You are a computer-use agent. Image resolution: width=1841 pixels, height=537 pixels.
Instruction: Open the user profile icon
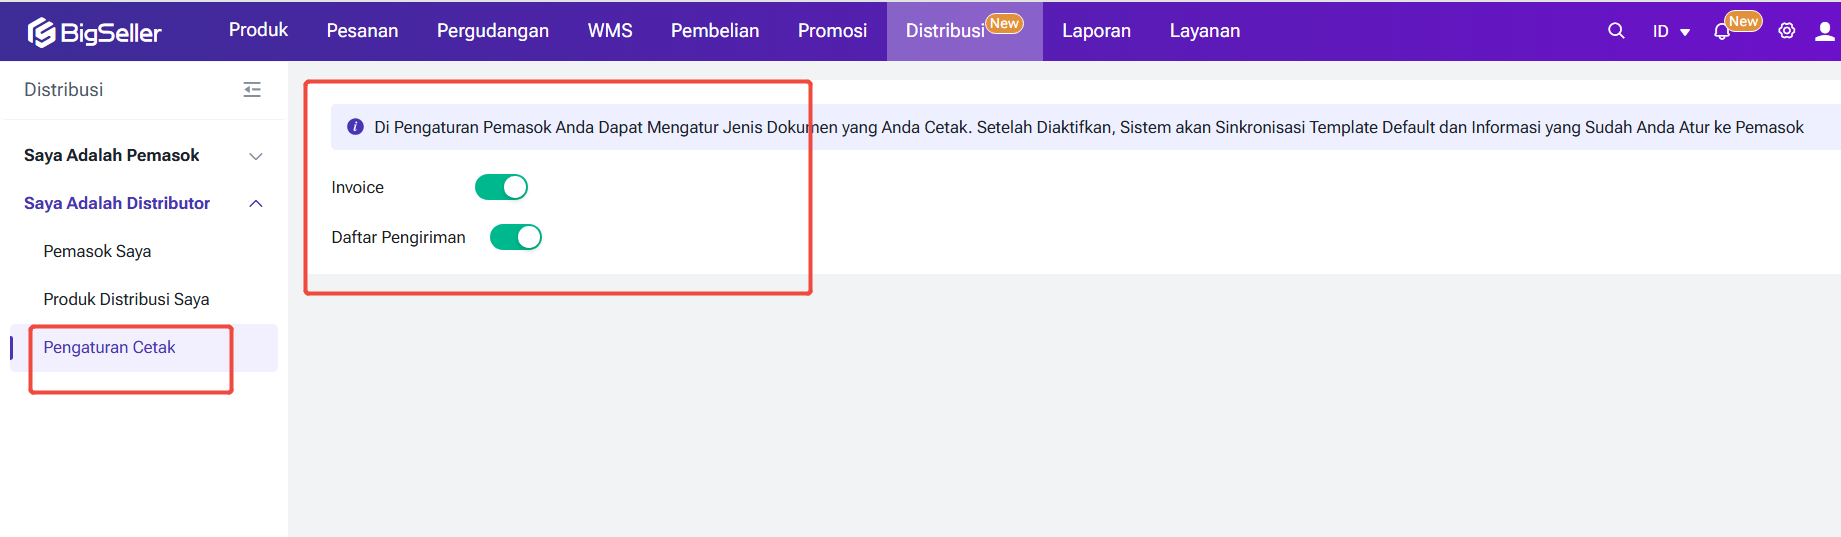[1824, 31]
